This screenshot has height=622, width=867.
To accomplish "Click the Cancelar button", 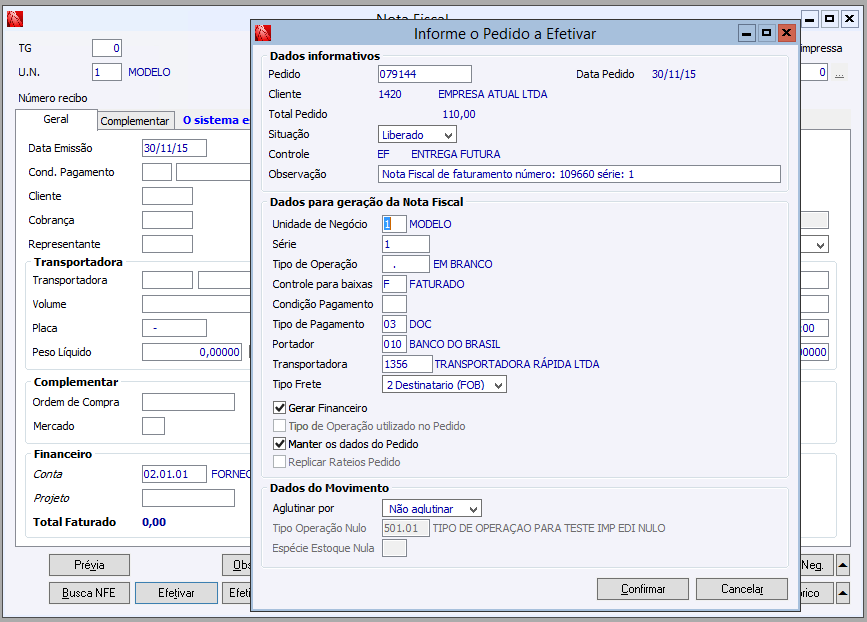I will 741,589.
